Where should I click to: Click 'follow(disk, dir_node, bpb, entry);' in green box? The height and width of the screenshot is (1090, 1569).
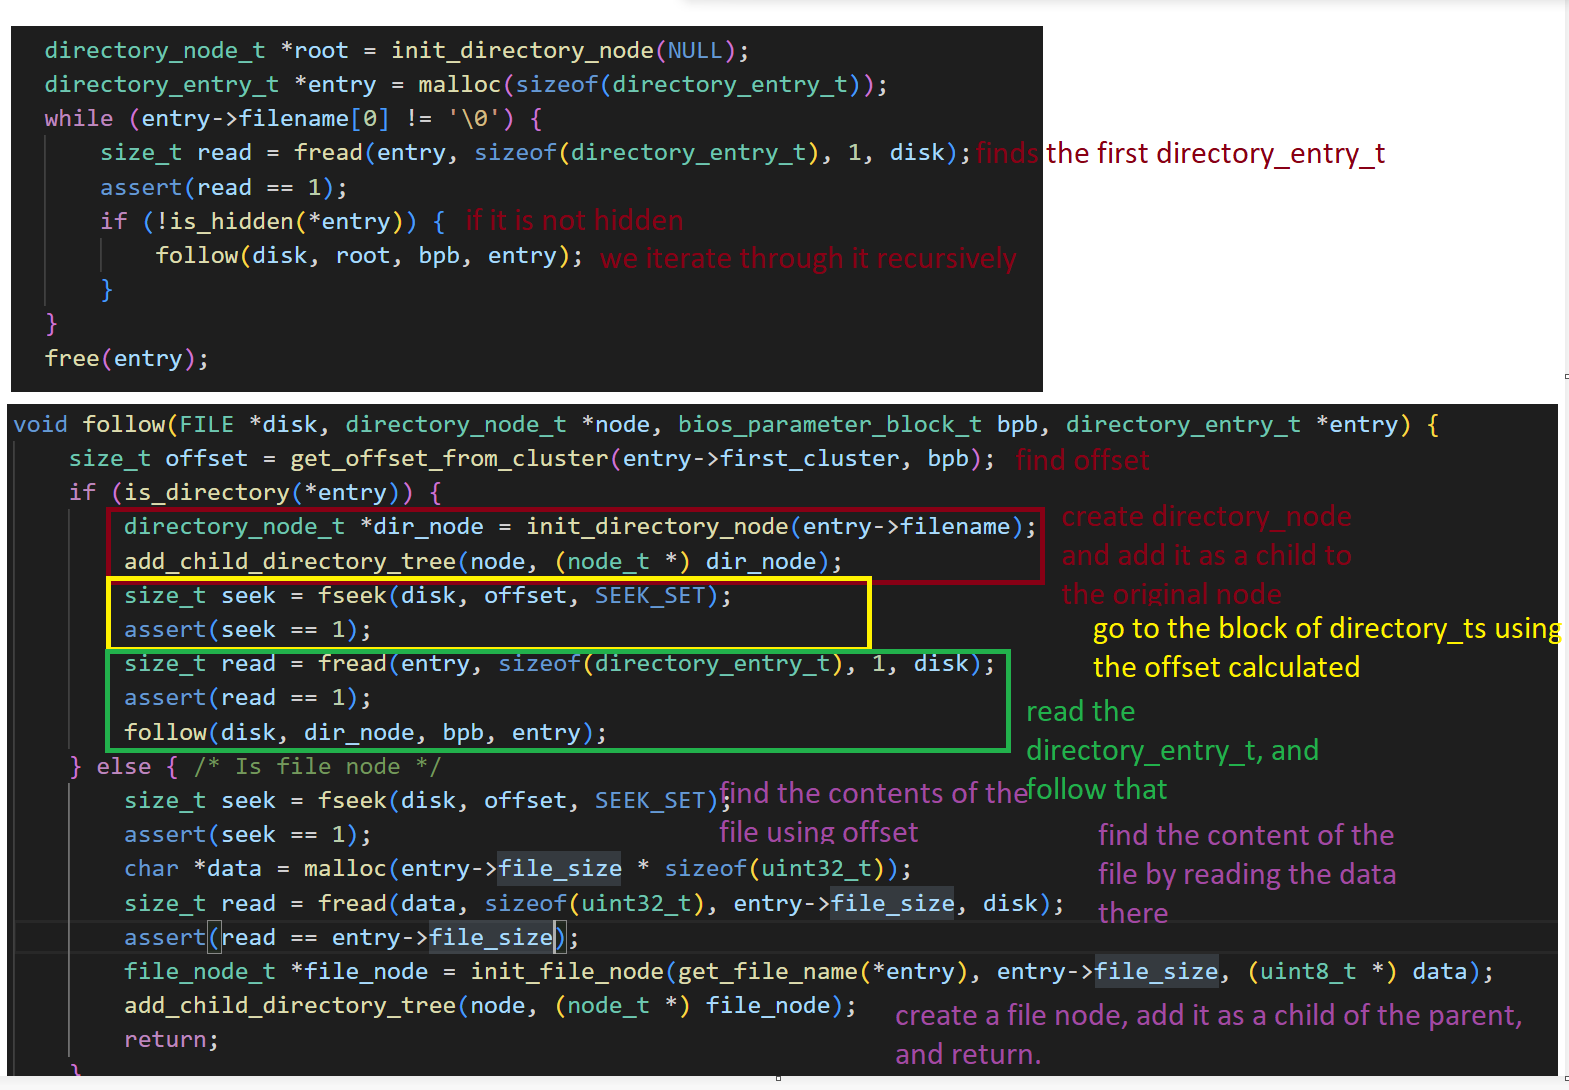(364, 733)
